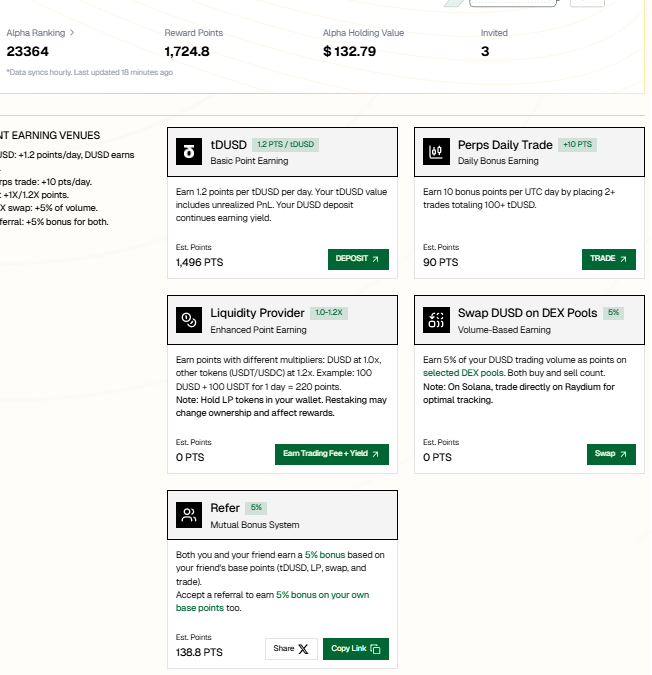Click the Liquidity Provider card header

click(282, 320)
